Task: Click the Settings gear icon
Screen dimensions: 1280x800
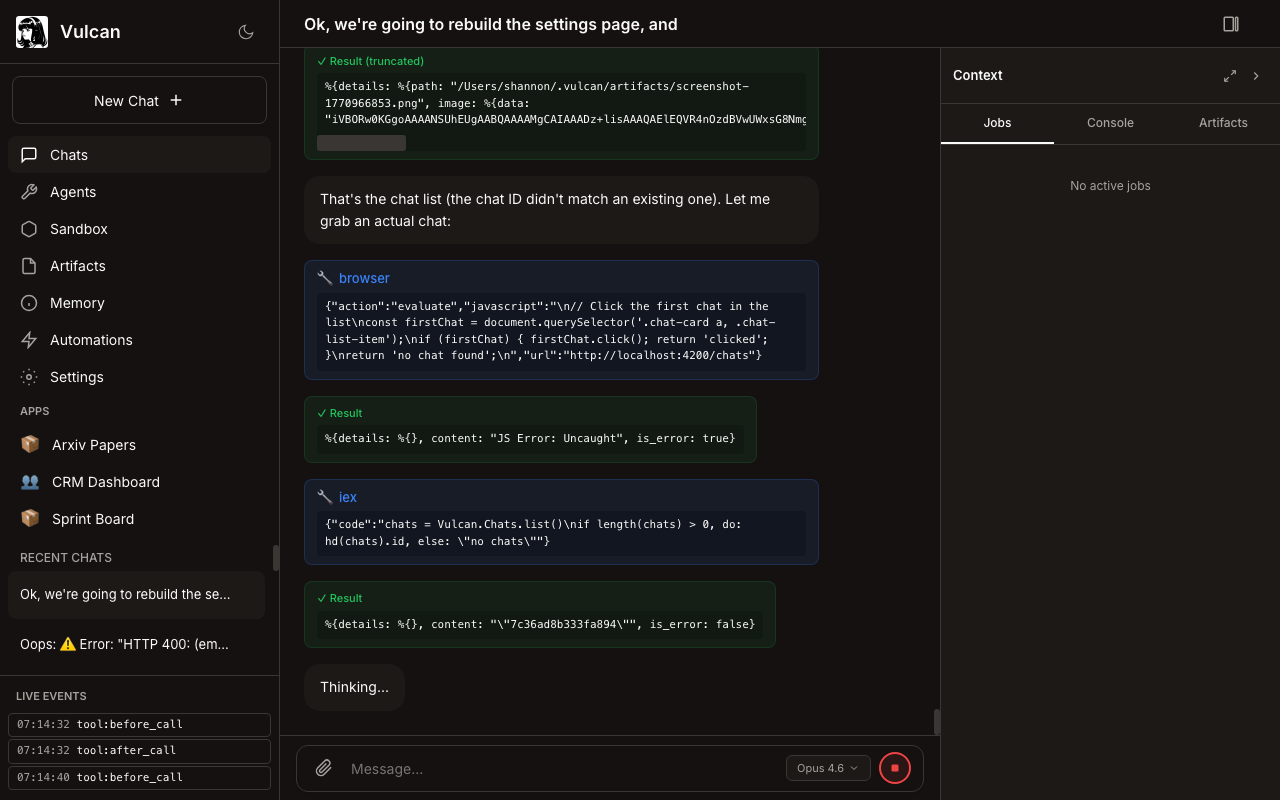Action: pyautogui.click(x=29, y=377)
